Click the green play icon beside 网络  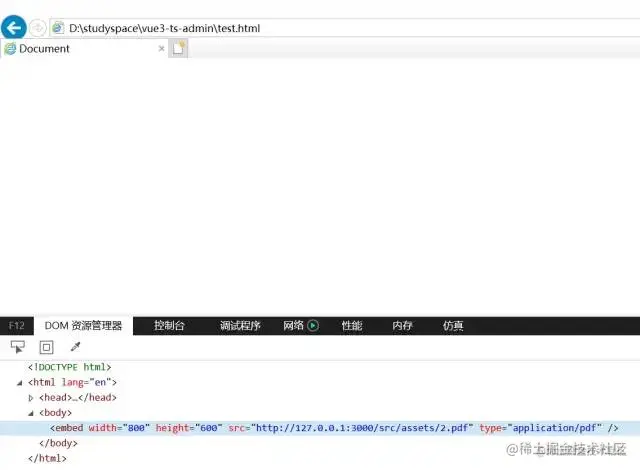click(313, 326)
